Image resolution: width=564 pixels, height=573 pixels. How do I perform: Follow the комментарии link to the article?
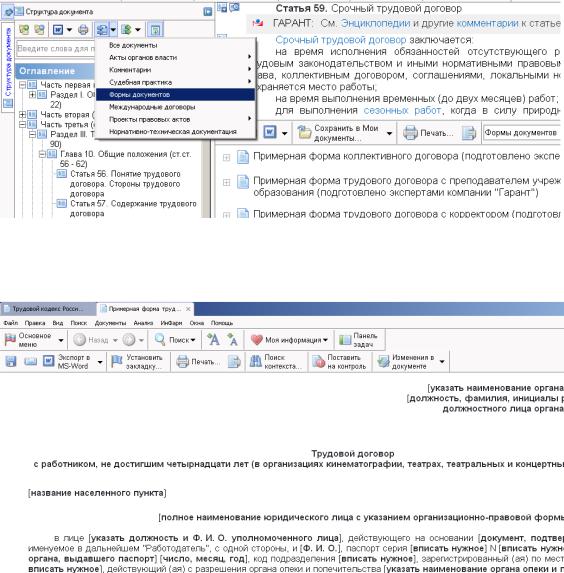point(487,23)
